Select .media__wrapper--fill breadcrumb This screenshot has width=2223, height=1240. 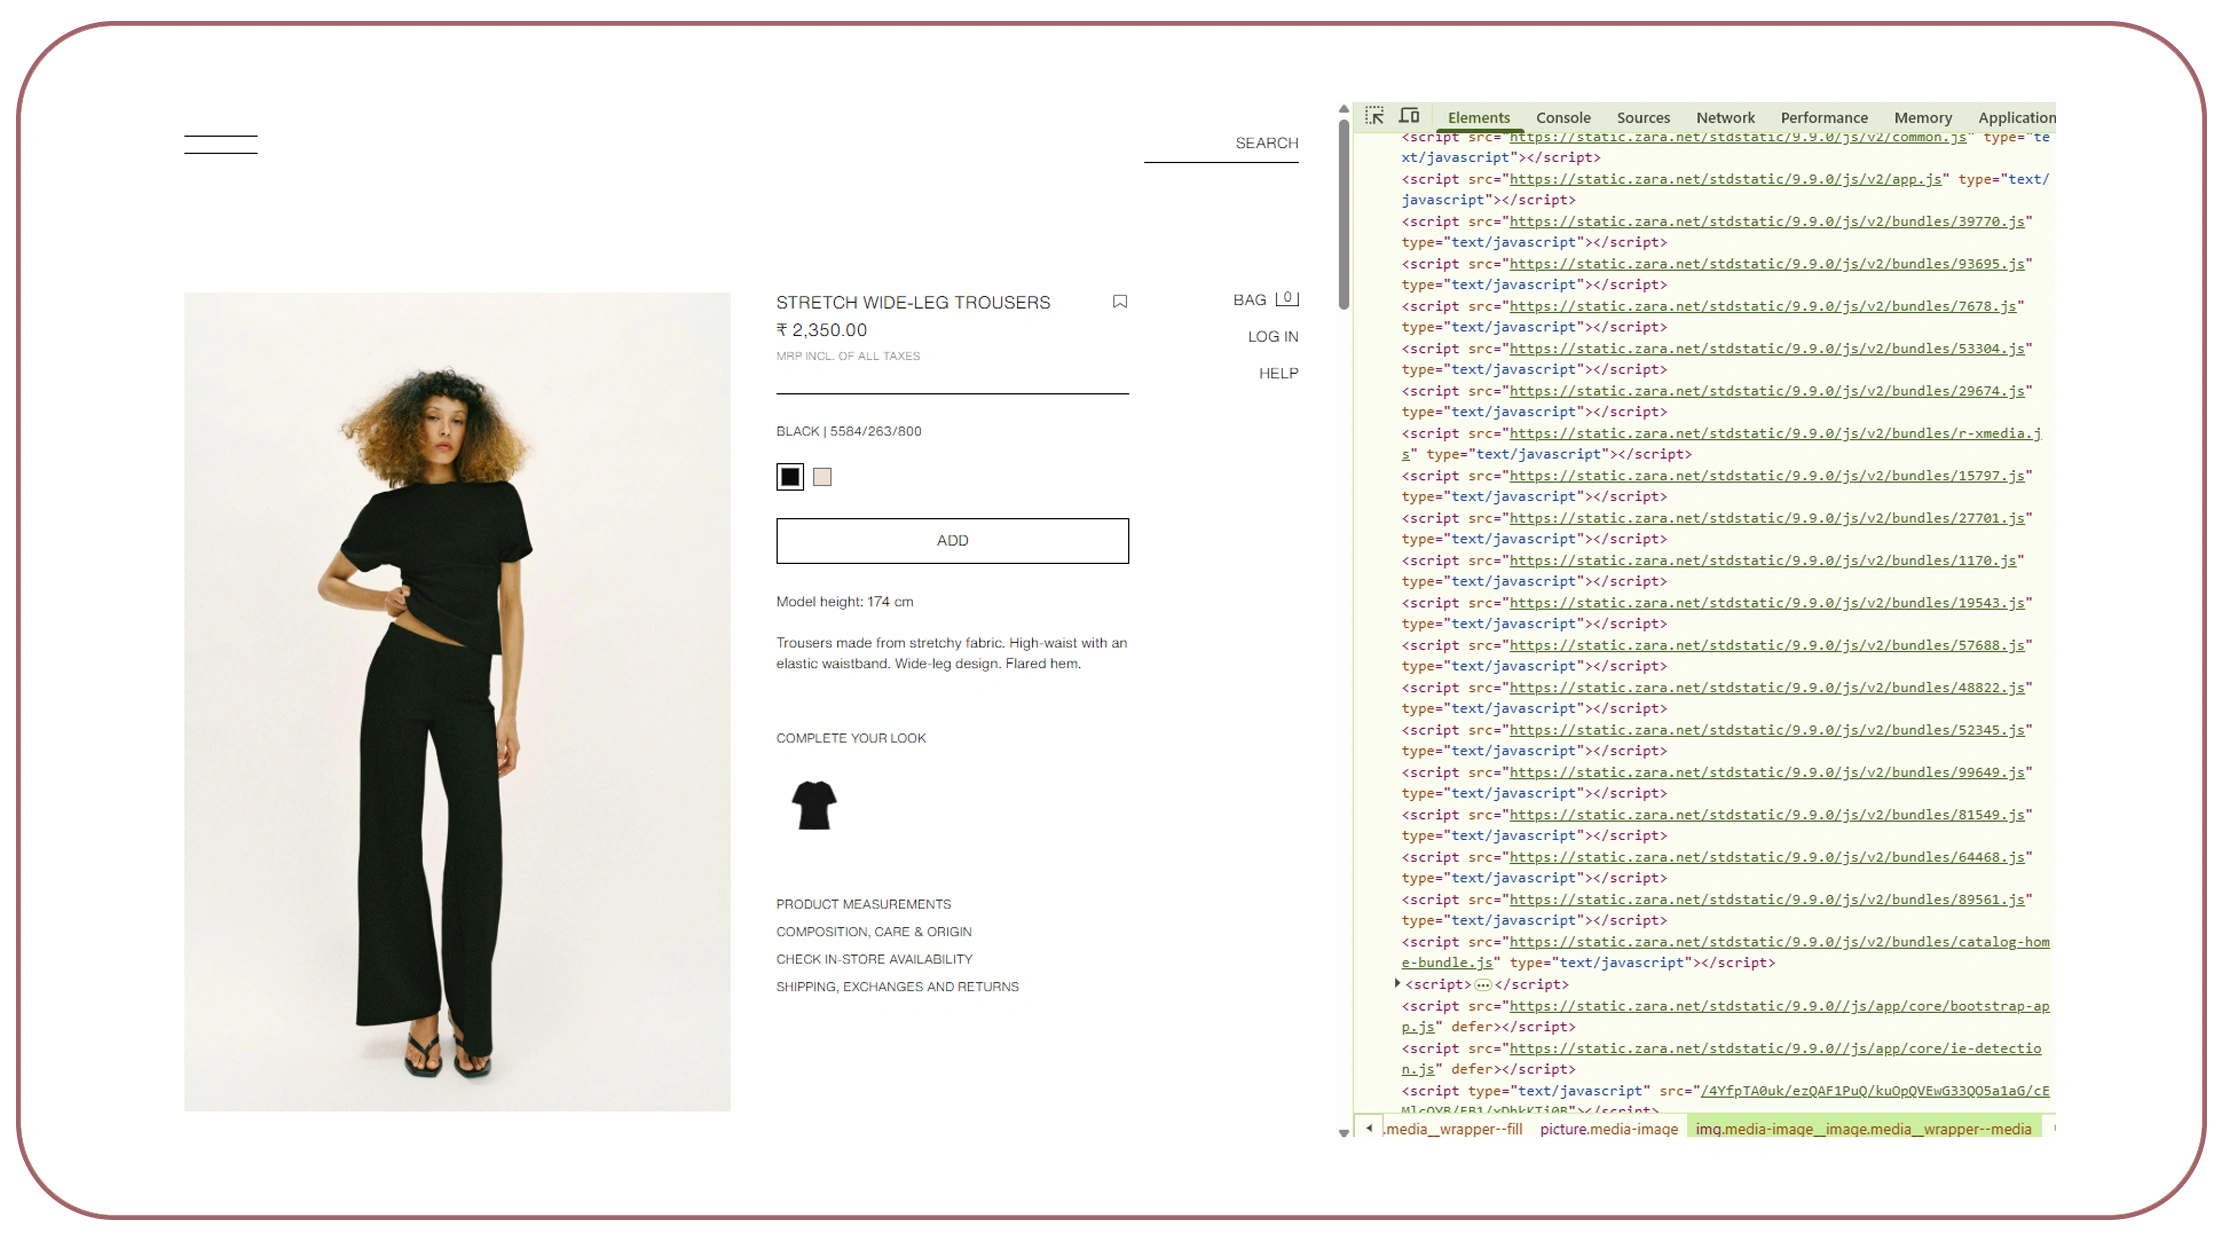point(1454,1129)
